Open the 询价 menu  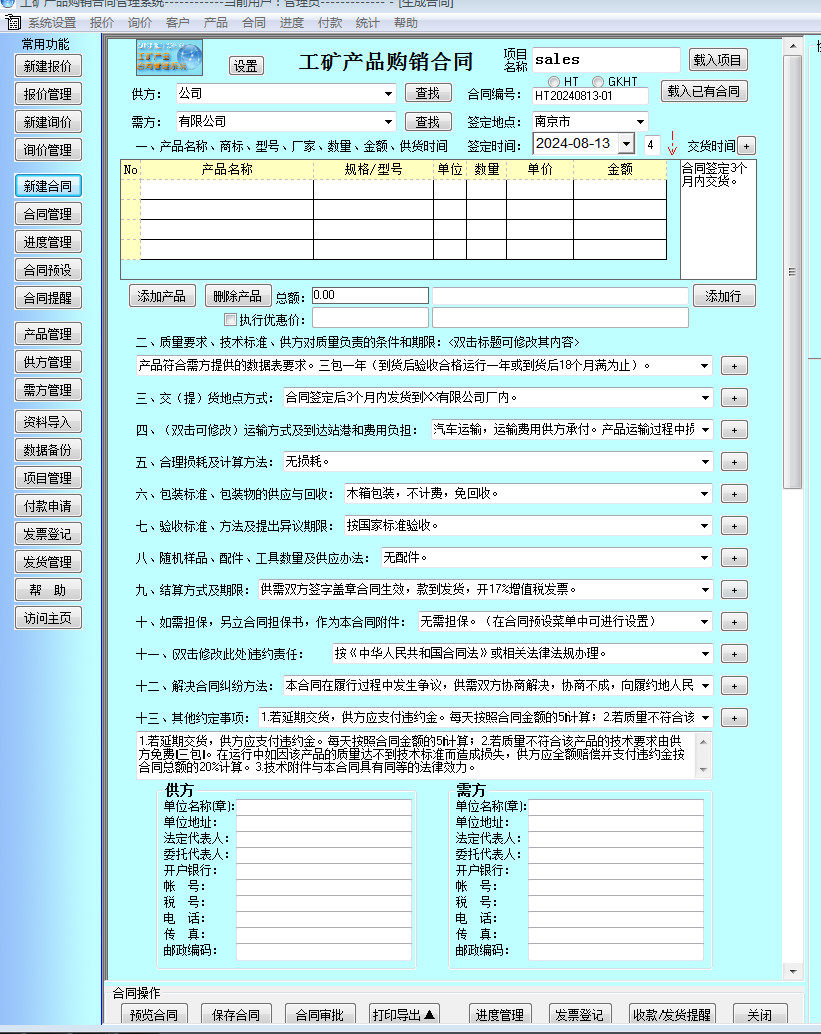coord(140,23)
